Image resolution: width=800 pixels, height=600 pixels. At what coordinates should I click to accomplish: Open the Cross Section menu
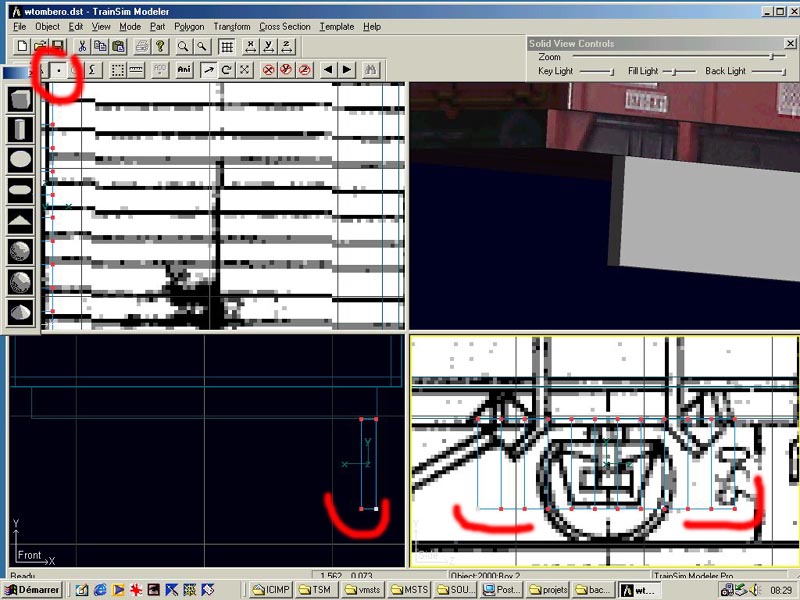coord(285,27)
